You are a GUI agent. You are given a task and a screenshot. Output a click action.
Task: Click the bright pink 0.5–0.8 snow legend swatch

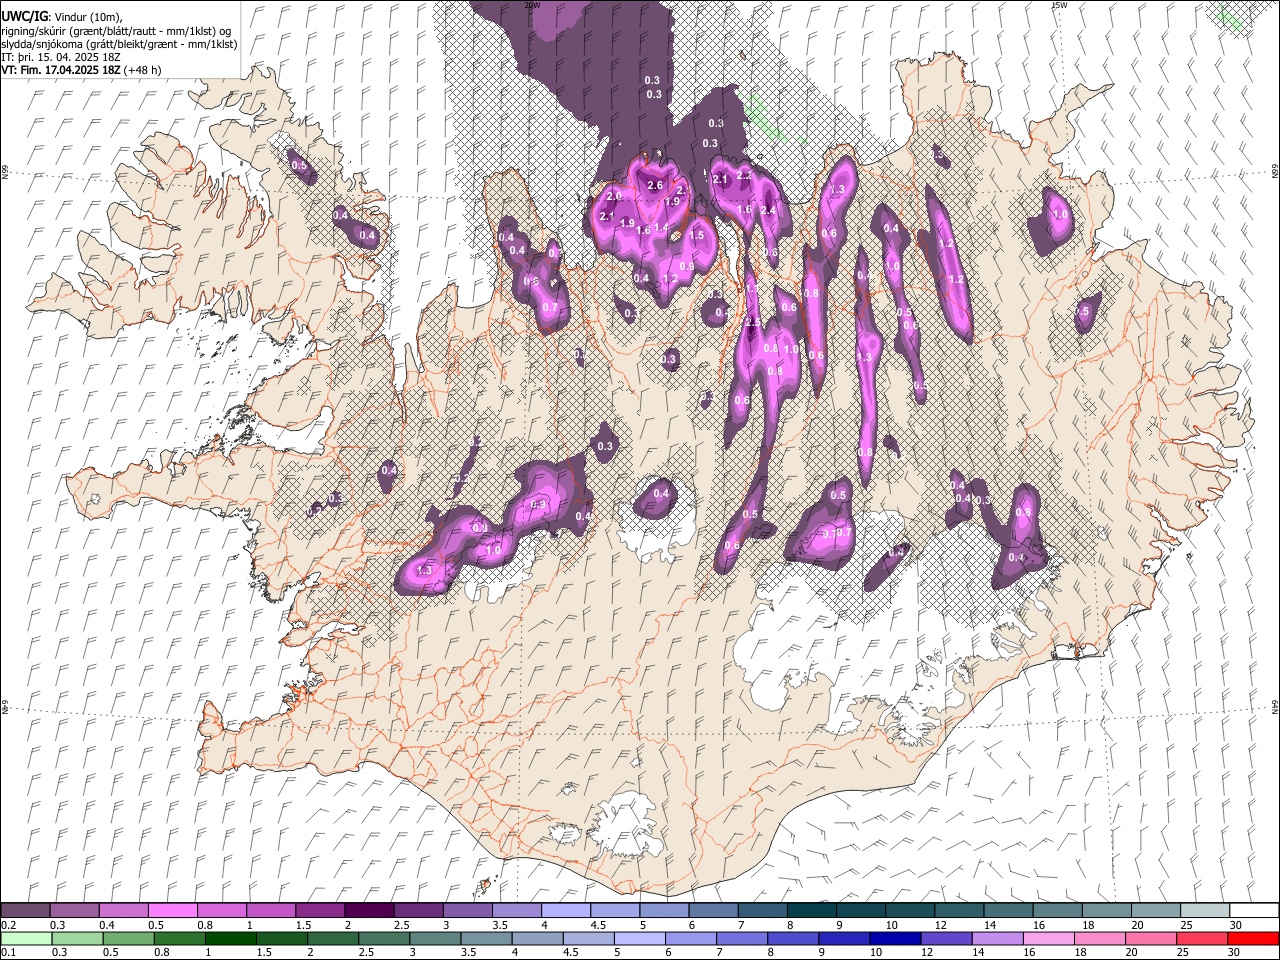pyautogui.click(x=173, y=911)
